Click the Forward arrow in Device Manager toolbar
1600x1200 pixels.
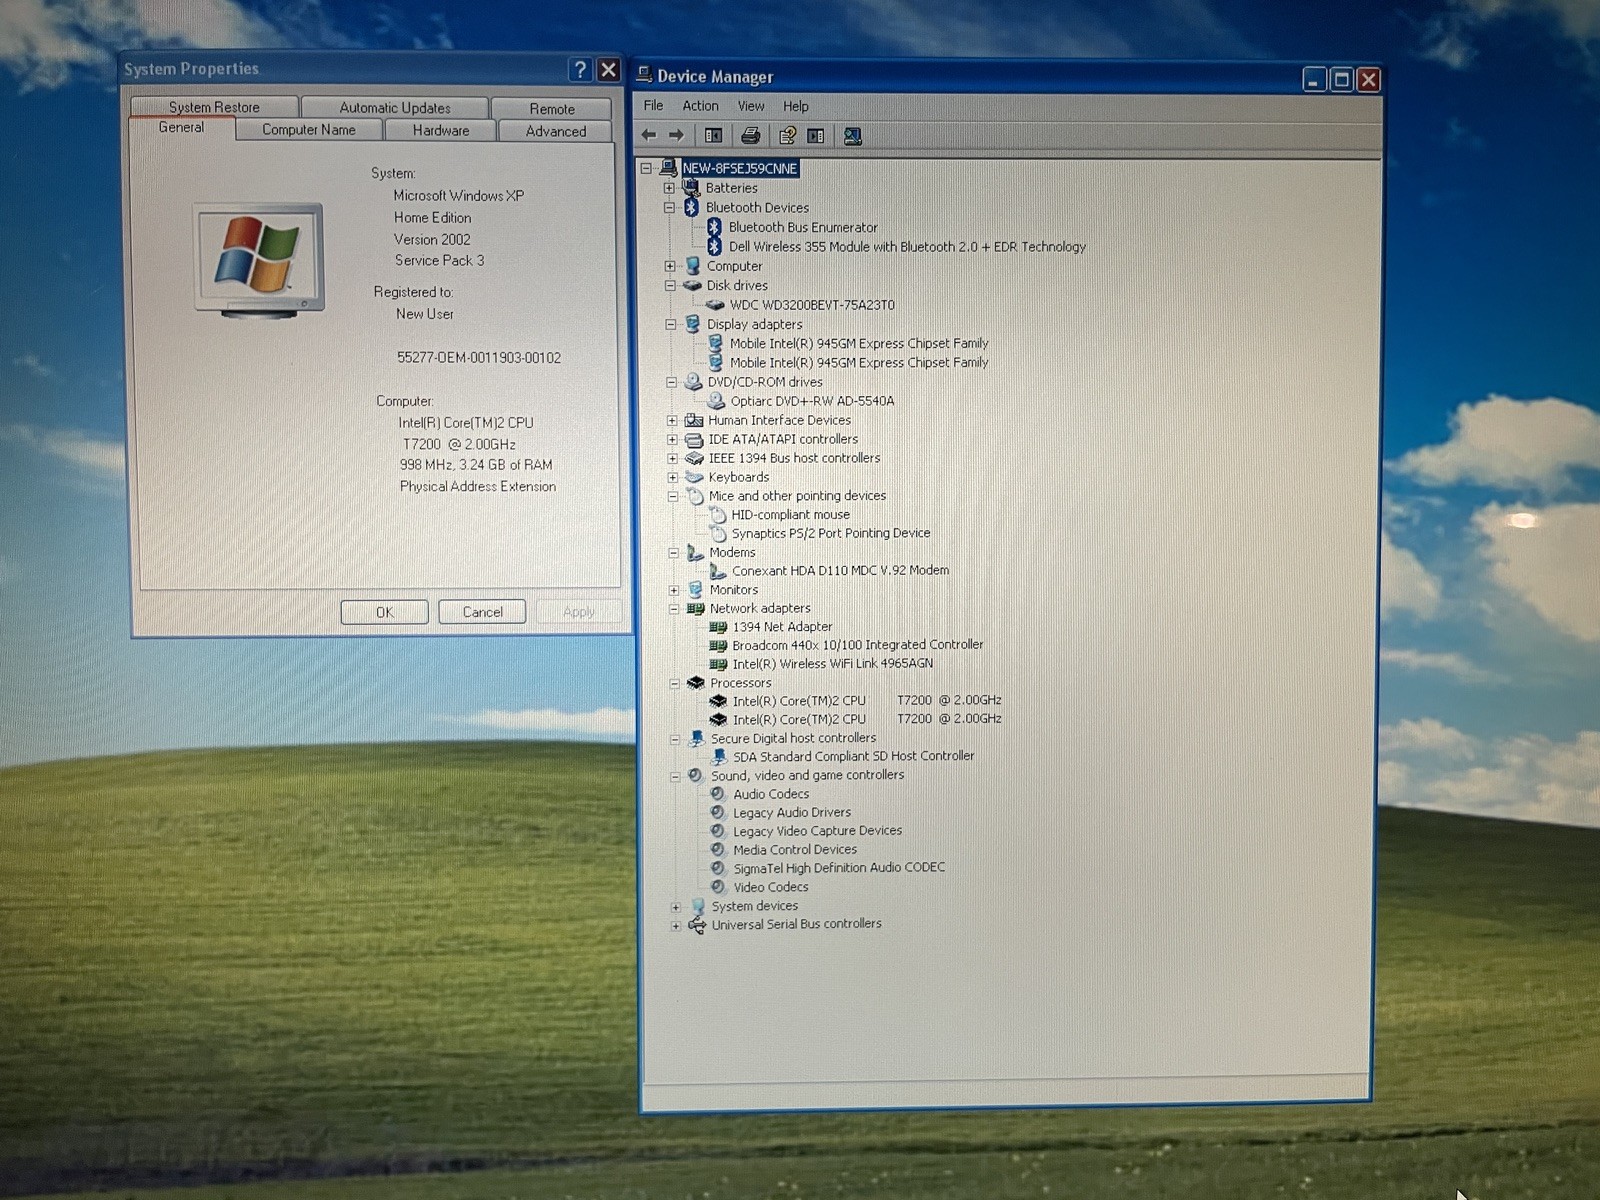click(676, 135)
